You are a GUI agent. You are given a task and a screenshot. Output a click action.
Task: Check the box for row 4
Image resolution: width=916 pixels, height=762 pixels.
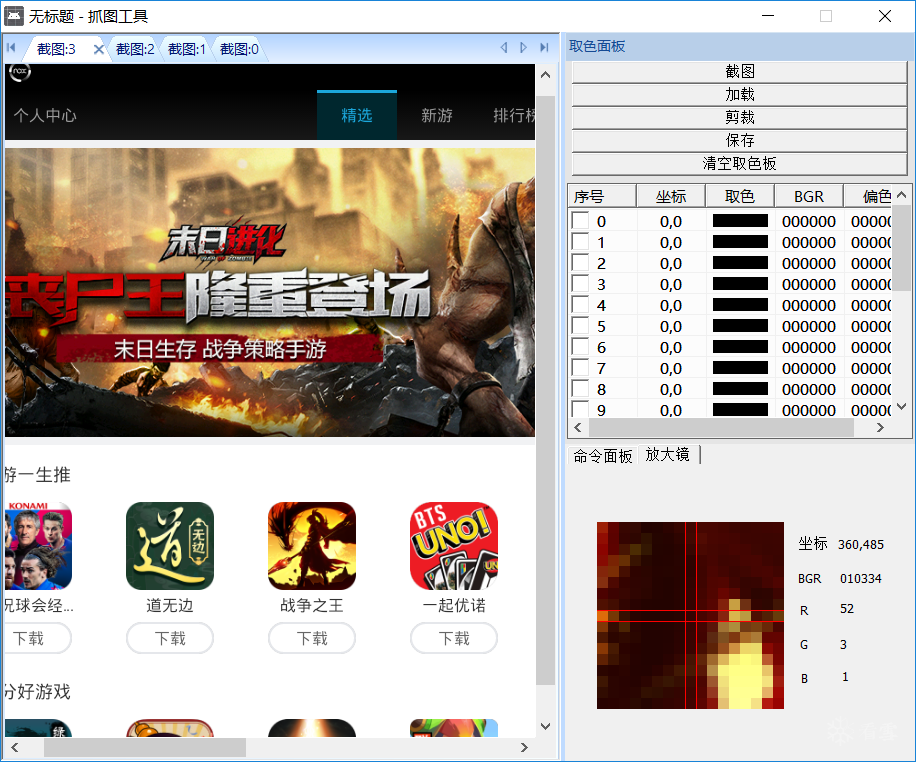point(580,305)
